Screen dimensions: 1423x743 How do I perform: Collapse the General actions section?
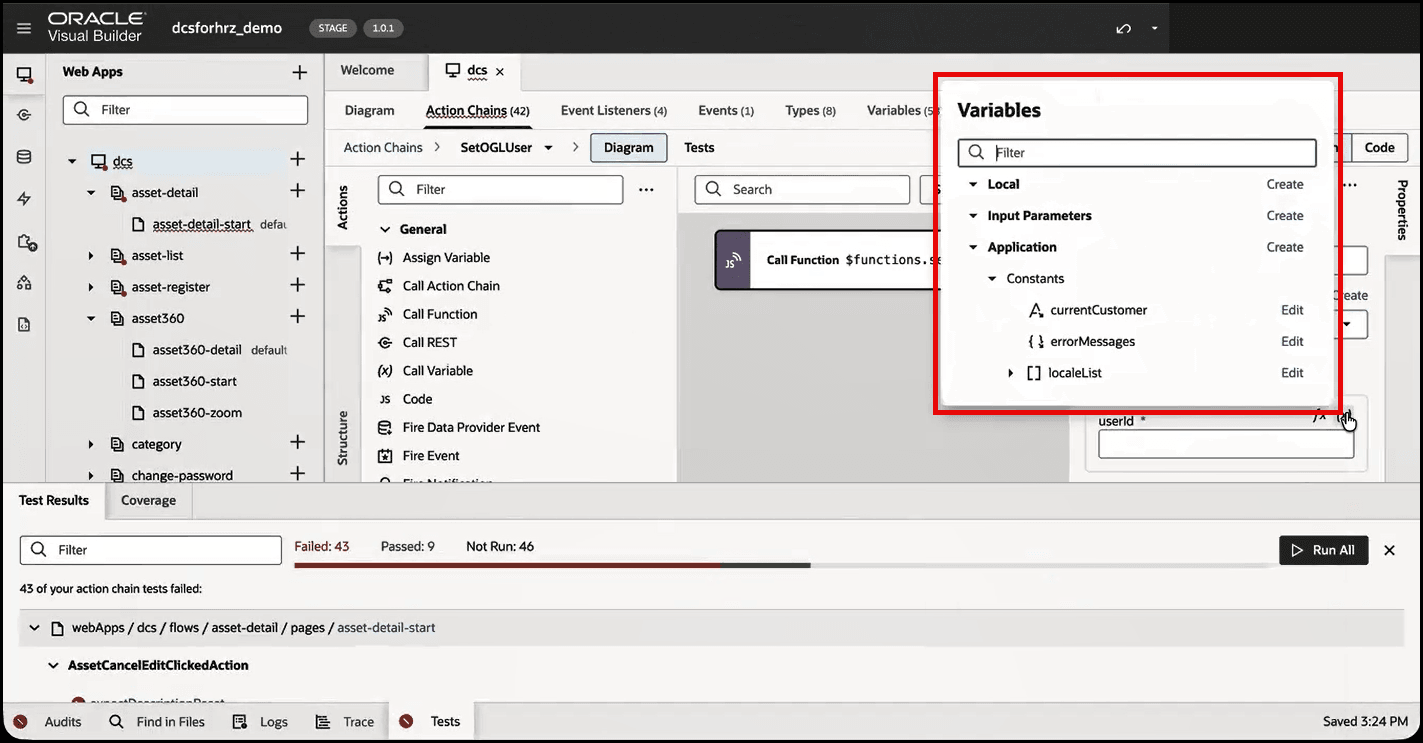tap(385, 229)
